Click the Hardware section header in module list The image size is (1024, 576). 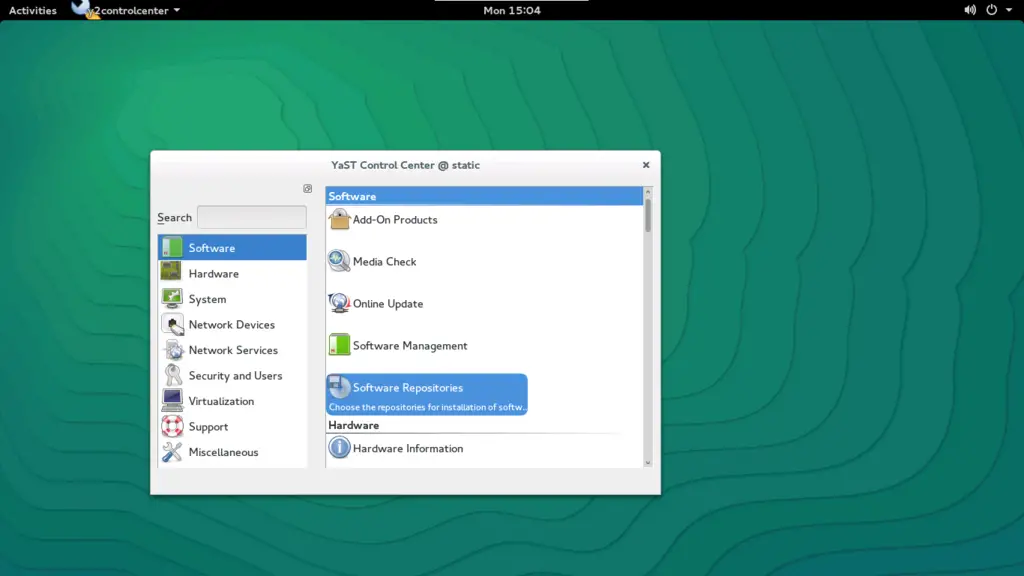point(353,425)
